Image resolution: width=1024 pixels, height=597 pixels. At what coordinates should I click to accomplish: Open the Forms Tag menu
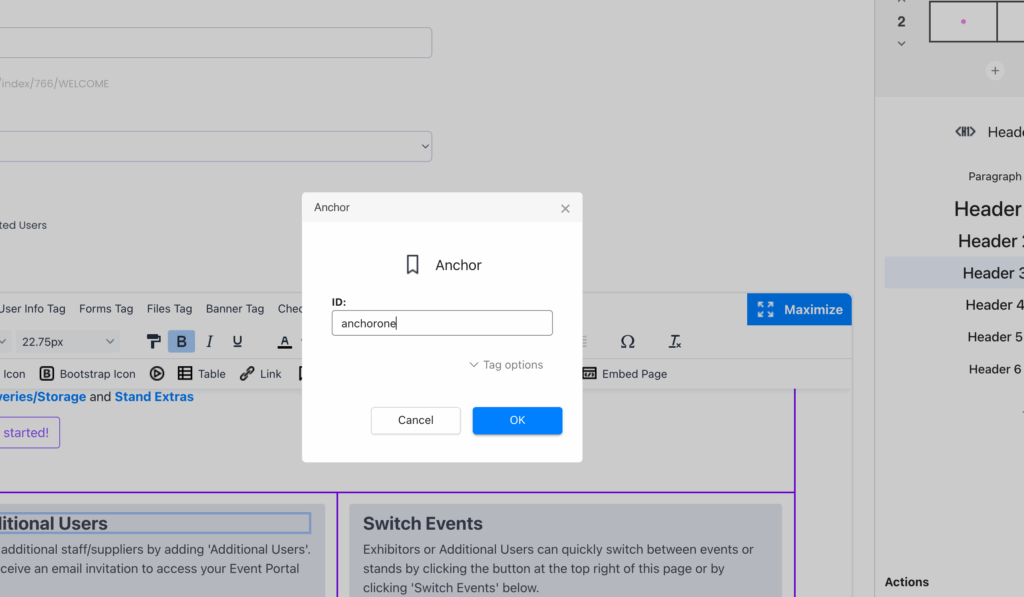106,309
